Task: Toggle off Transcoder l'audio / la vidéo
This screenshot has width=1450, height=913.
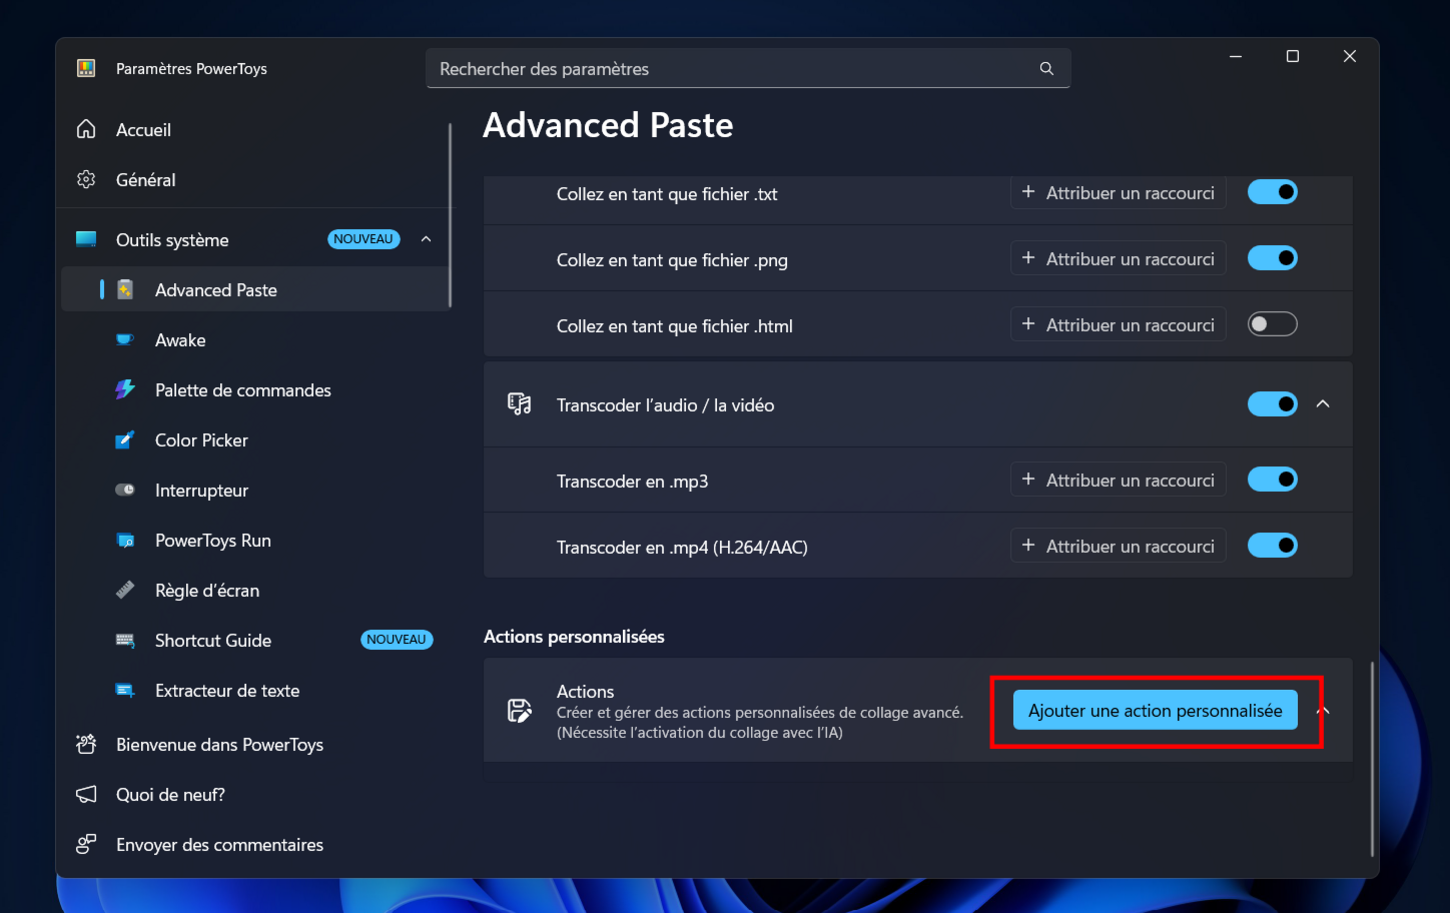Action: (x=1272, y=404)
